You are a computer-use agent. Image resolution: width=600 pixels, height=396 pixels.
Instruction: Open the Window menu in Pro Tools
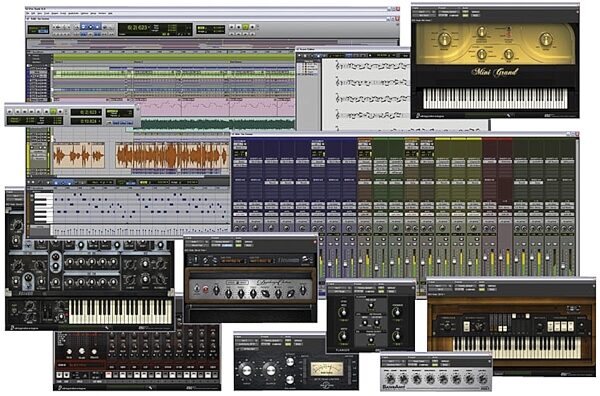coord(102,13)
